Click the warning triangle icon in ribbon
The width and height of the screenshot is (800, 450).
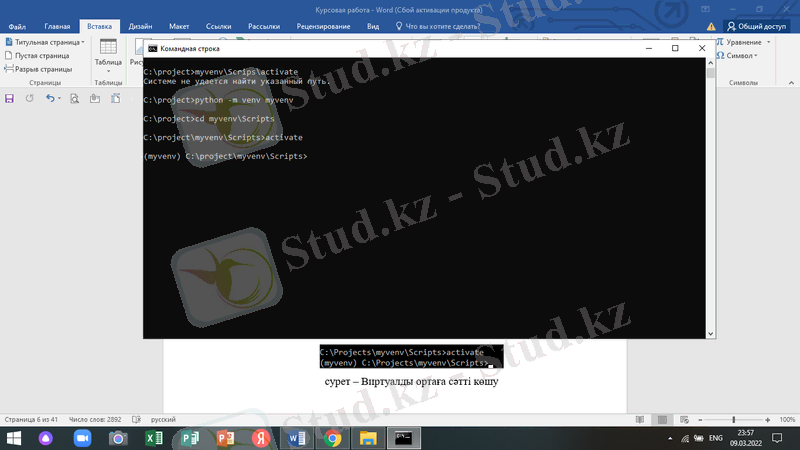[710, 27]
